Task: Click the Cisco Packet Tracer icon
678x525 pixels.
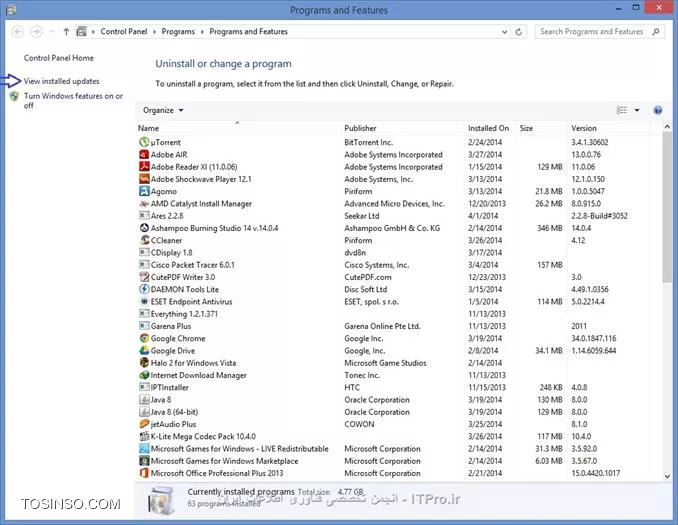Action: pyautogui.click(x=144, y=265)
